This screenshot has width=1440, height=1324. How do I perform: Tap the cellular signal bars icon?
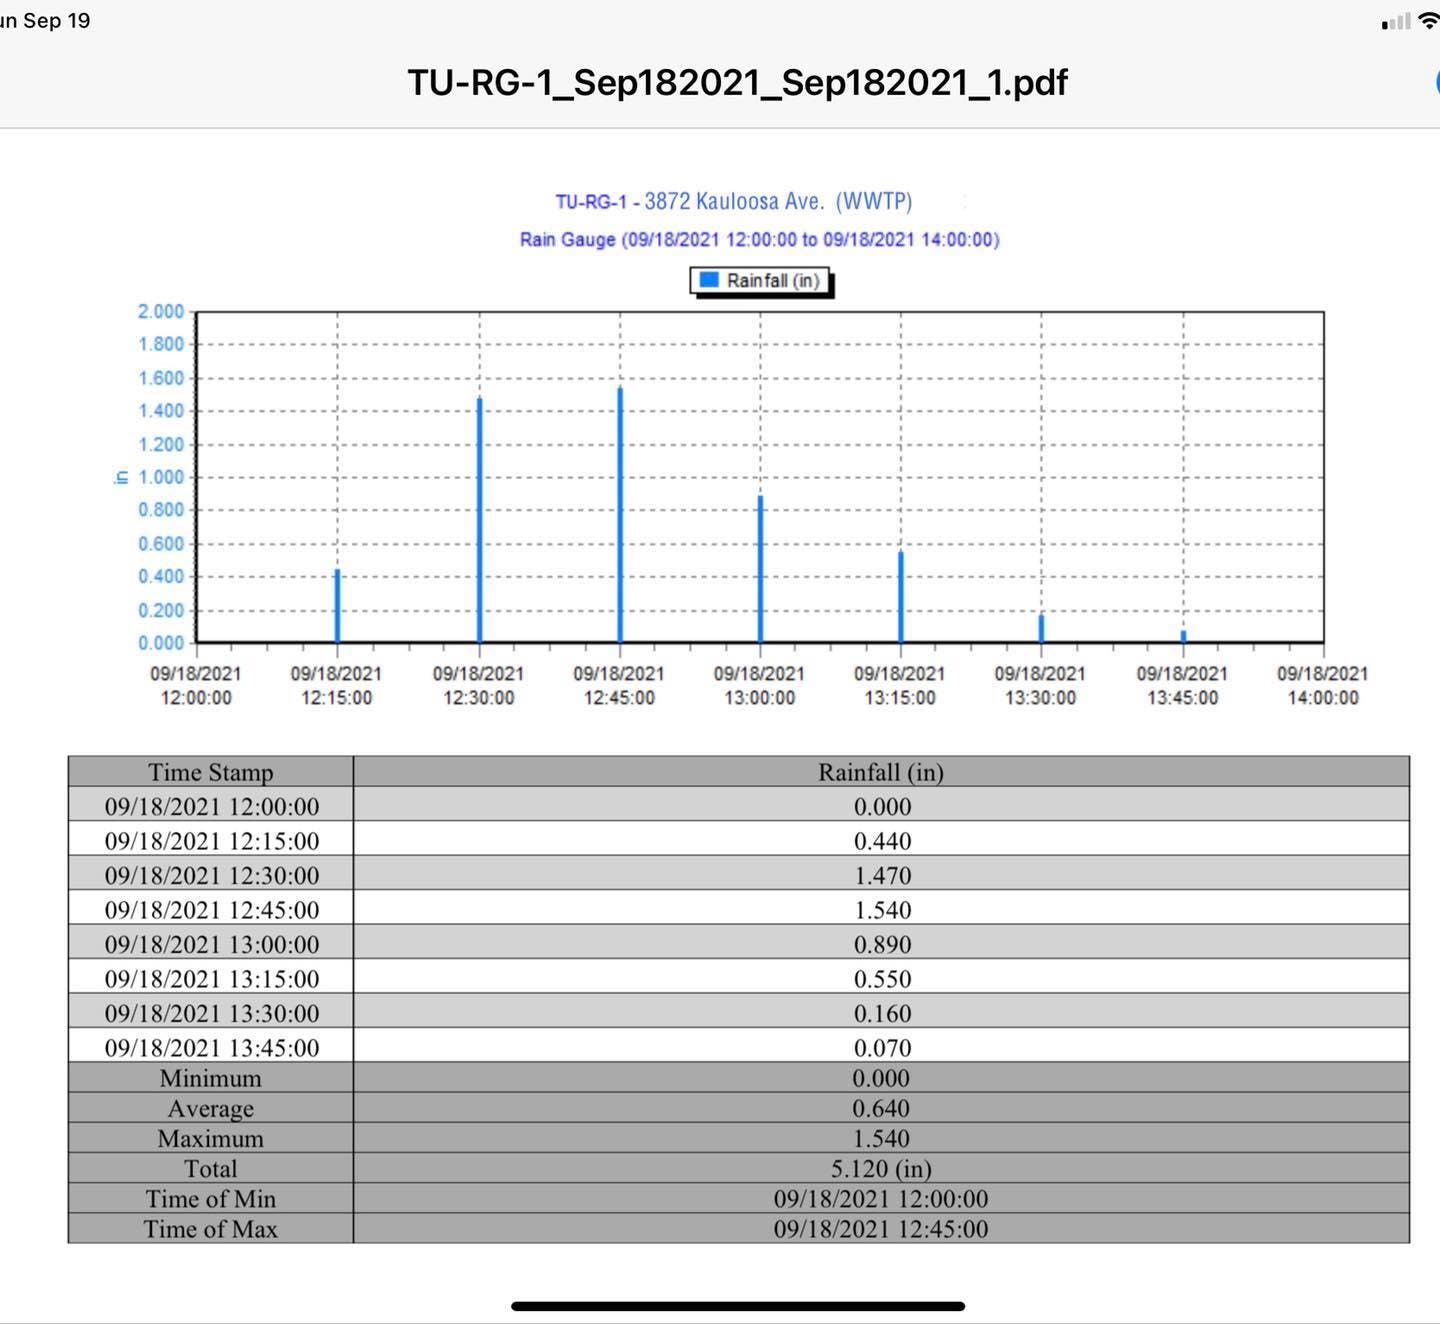click(x=1396, y=22)
